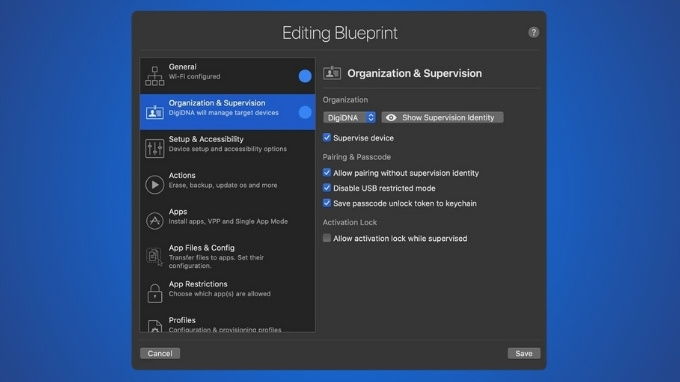Select the Actions section in sidebar
Image resolution: width=680 pixels, height=382 pixels.
[228, 184]
